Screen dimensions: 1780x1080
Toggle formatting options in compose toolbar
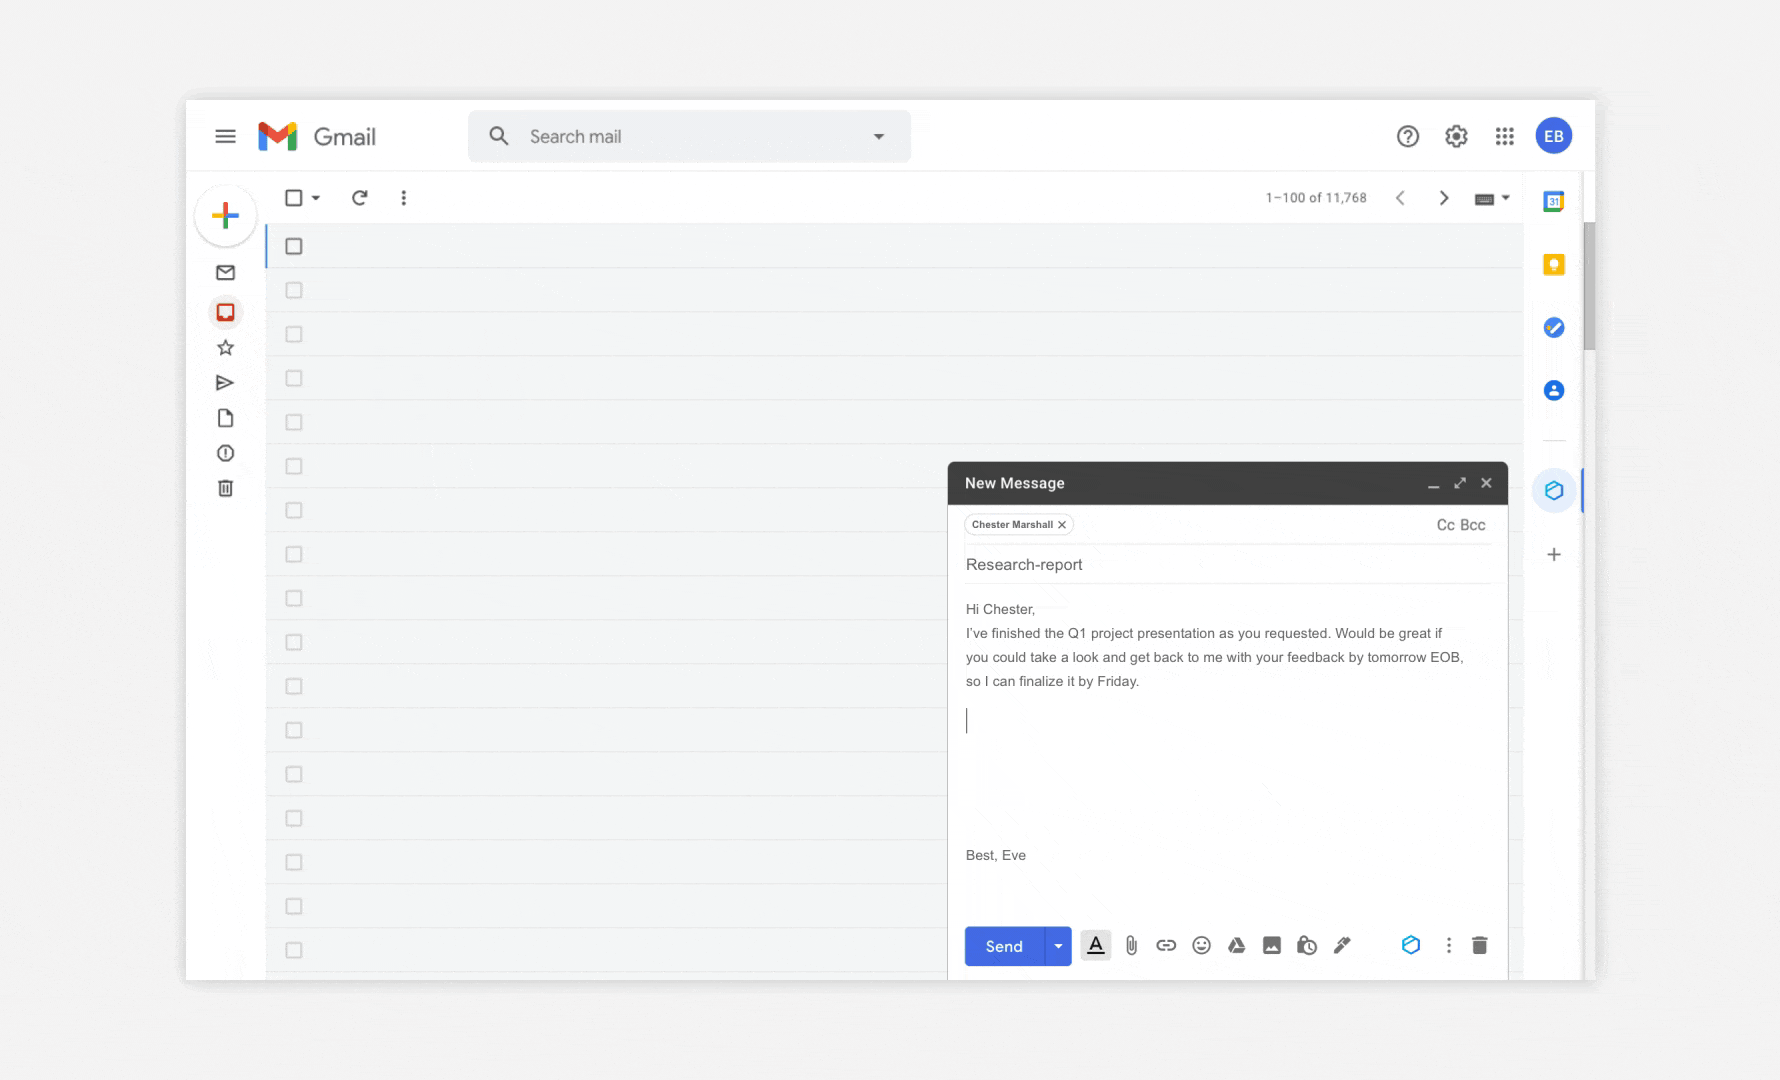click(x=1096, y=945)
